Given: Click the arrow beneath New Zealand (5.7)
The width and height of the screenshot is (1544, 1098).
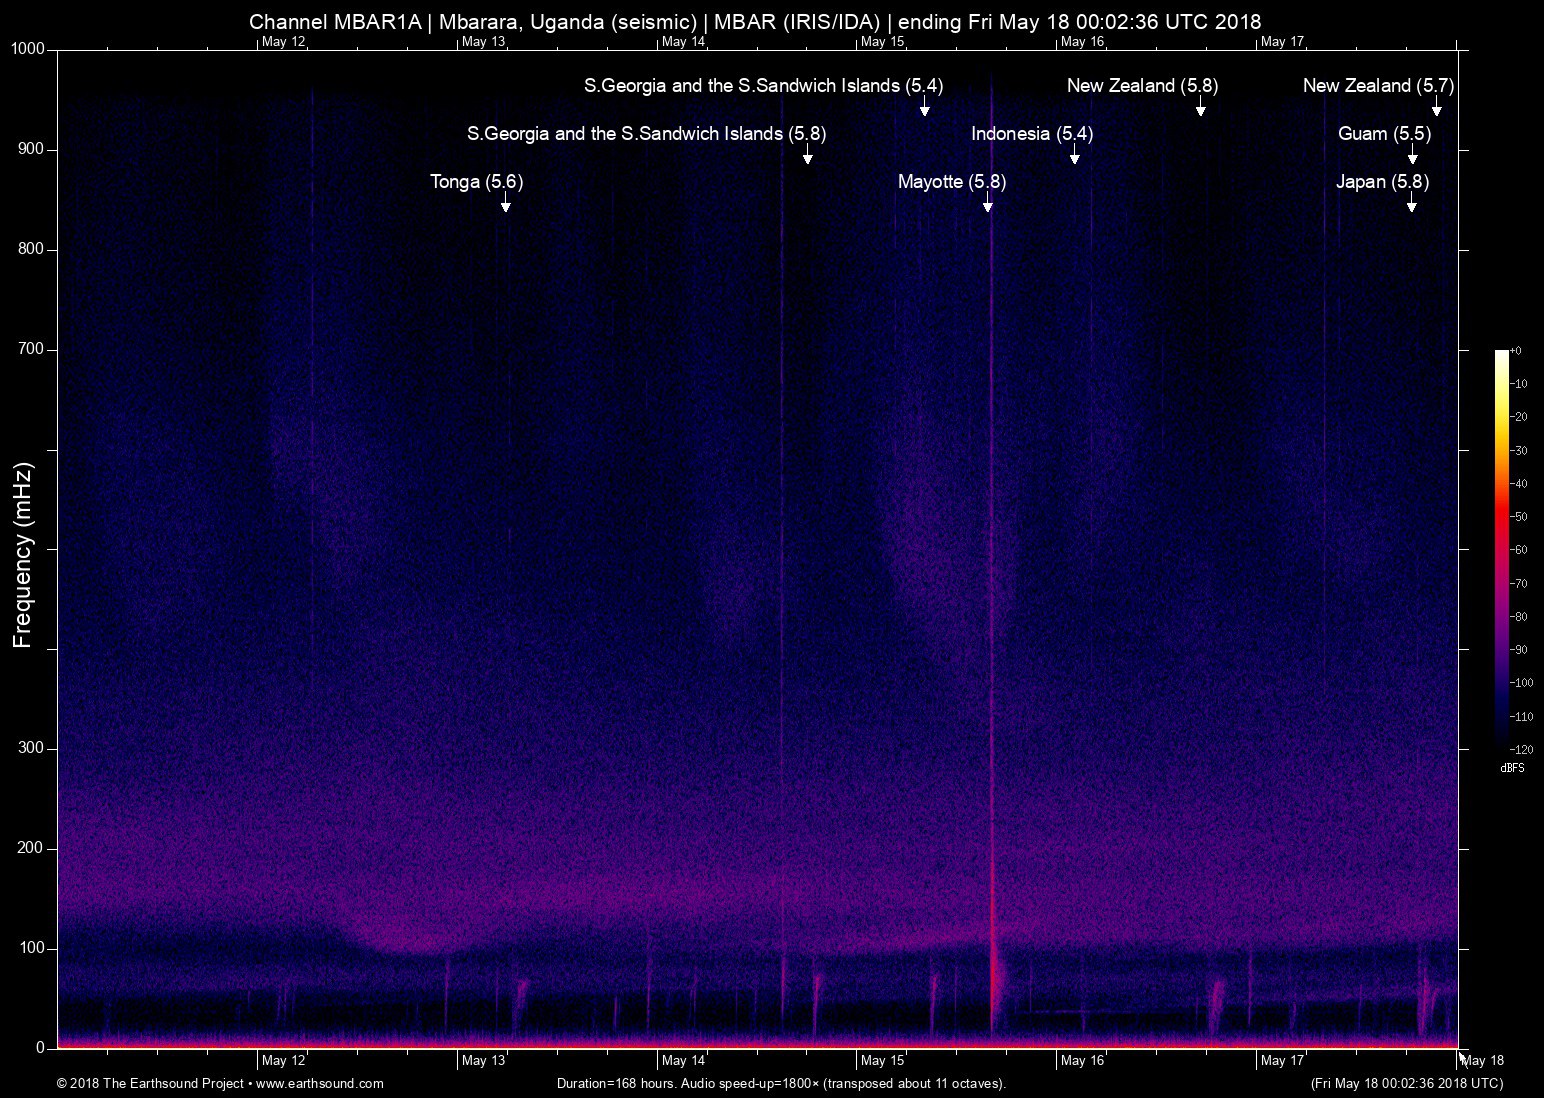Looking at the screenshot, I should click(x=1437, y=107).
